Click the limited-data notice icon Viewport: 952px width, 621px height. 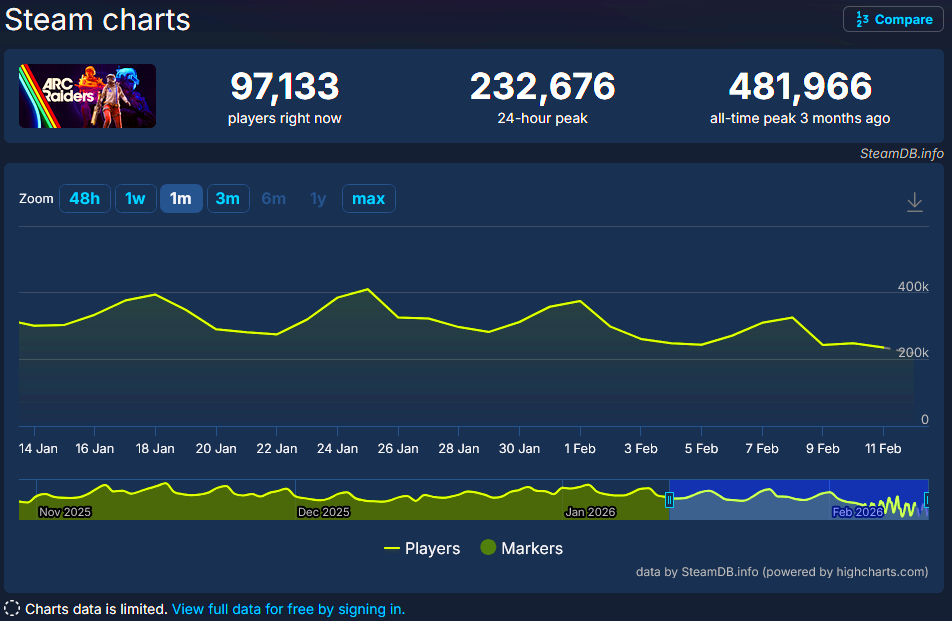12,608
